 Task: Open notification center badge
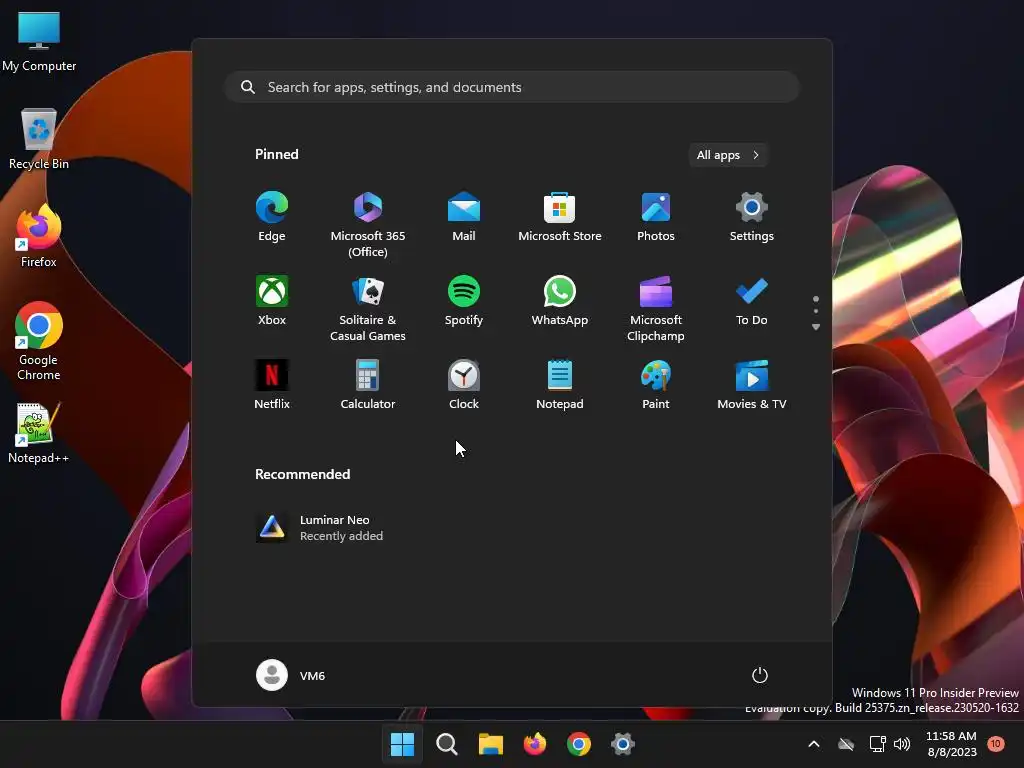pyautogui.click(x=996, y=744)
